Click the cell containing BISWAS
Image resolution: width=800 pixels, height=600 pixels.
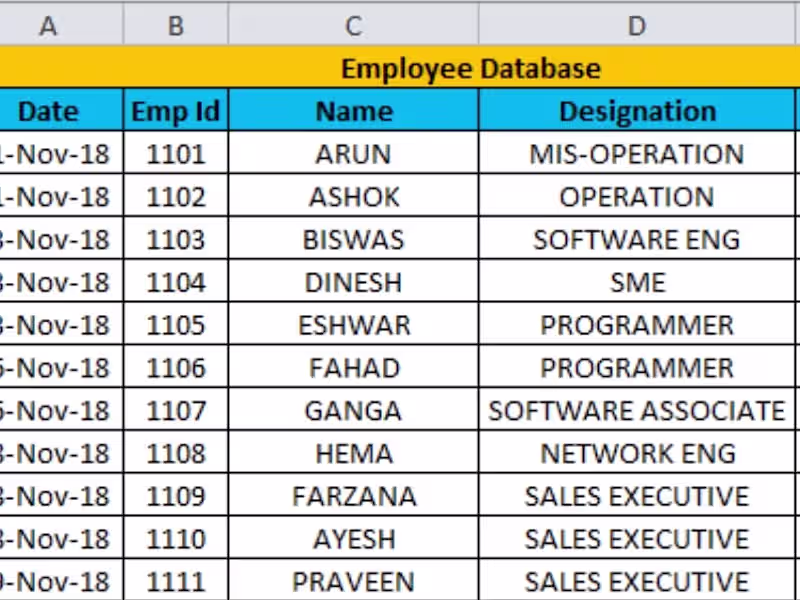point(353,239)
